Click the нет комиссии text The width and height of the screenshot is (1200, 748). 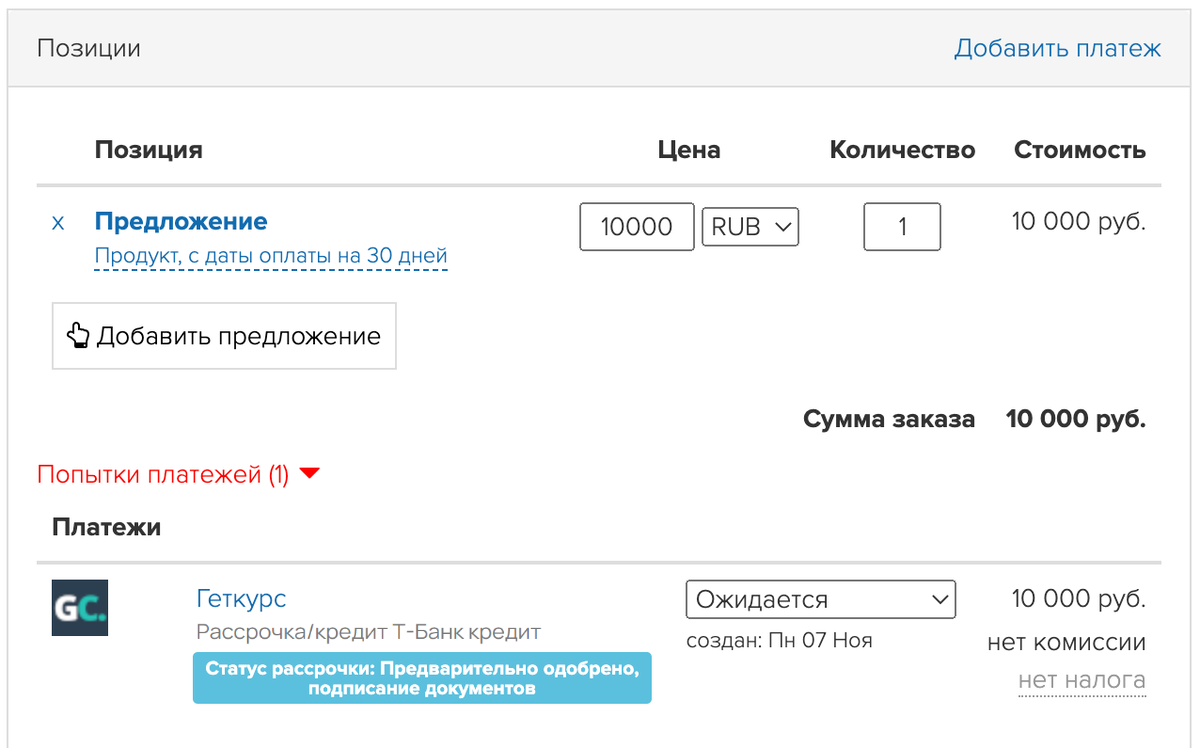click(1066, 642)
